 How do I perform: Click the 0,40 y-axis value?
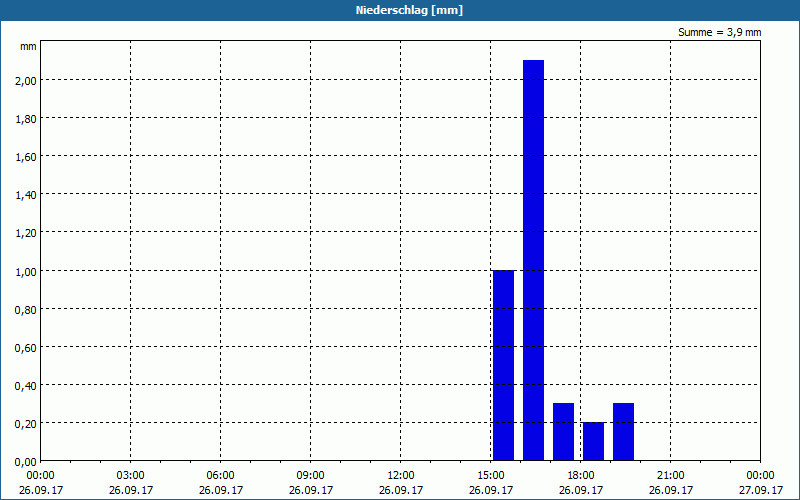coord(26,386)
